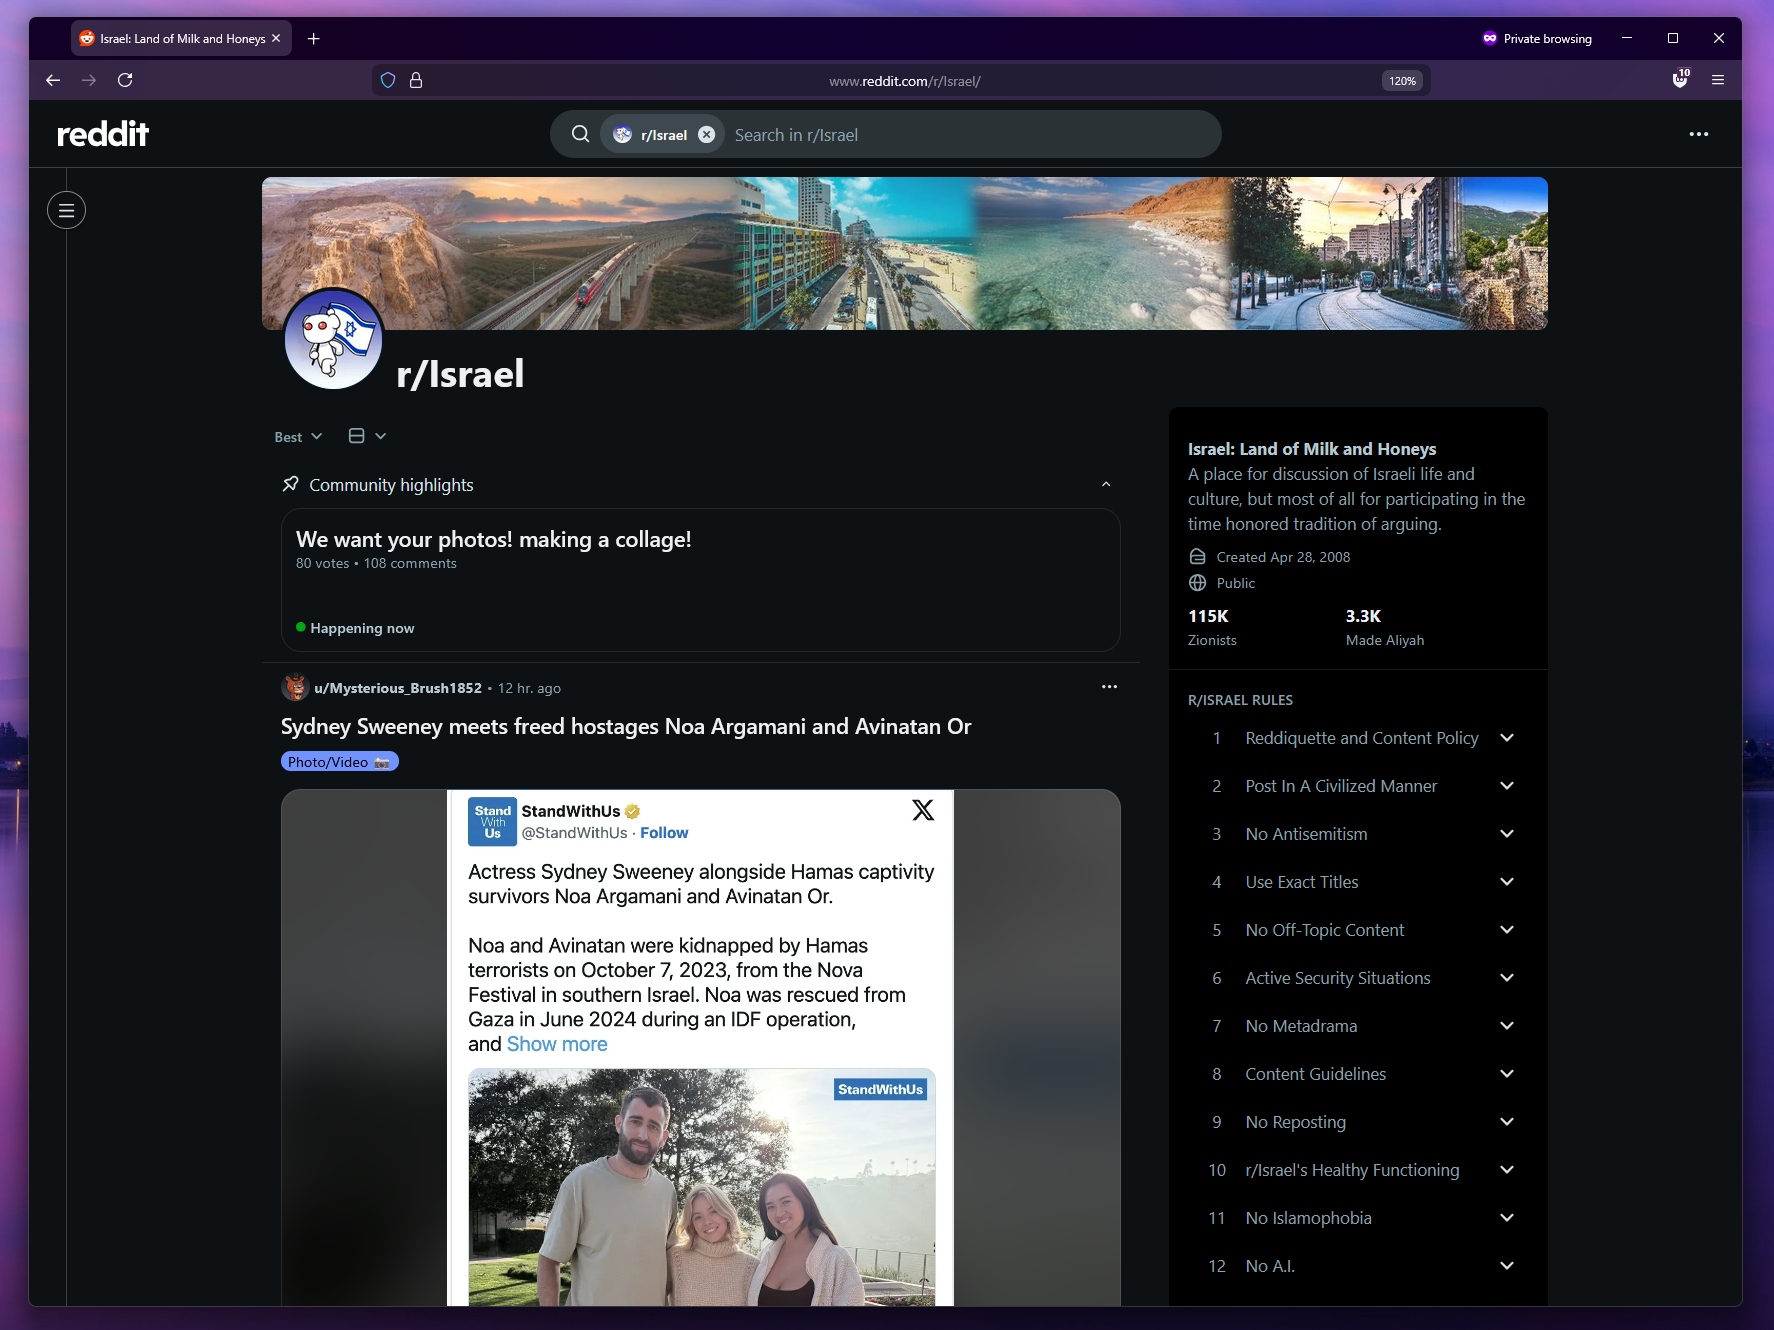Open StandWithUs profile picture in tweet

(x=492, y=821)
